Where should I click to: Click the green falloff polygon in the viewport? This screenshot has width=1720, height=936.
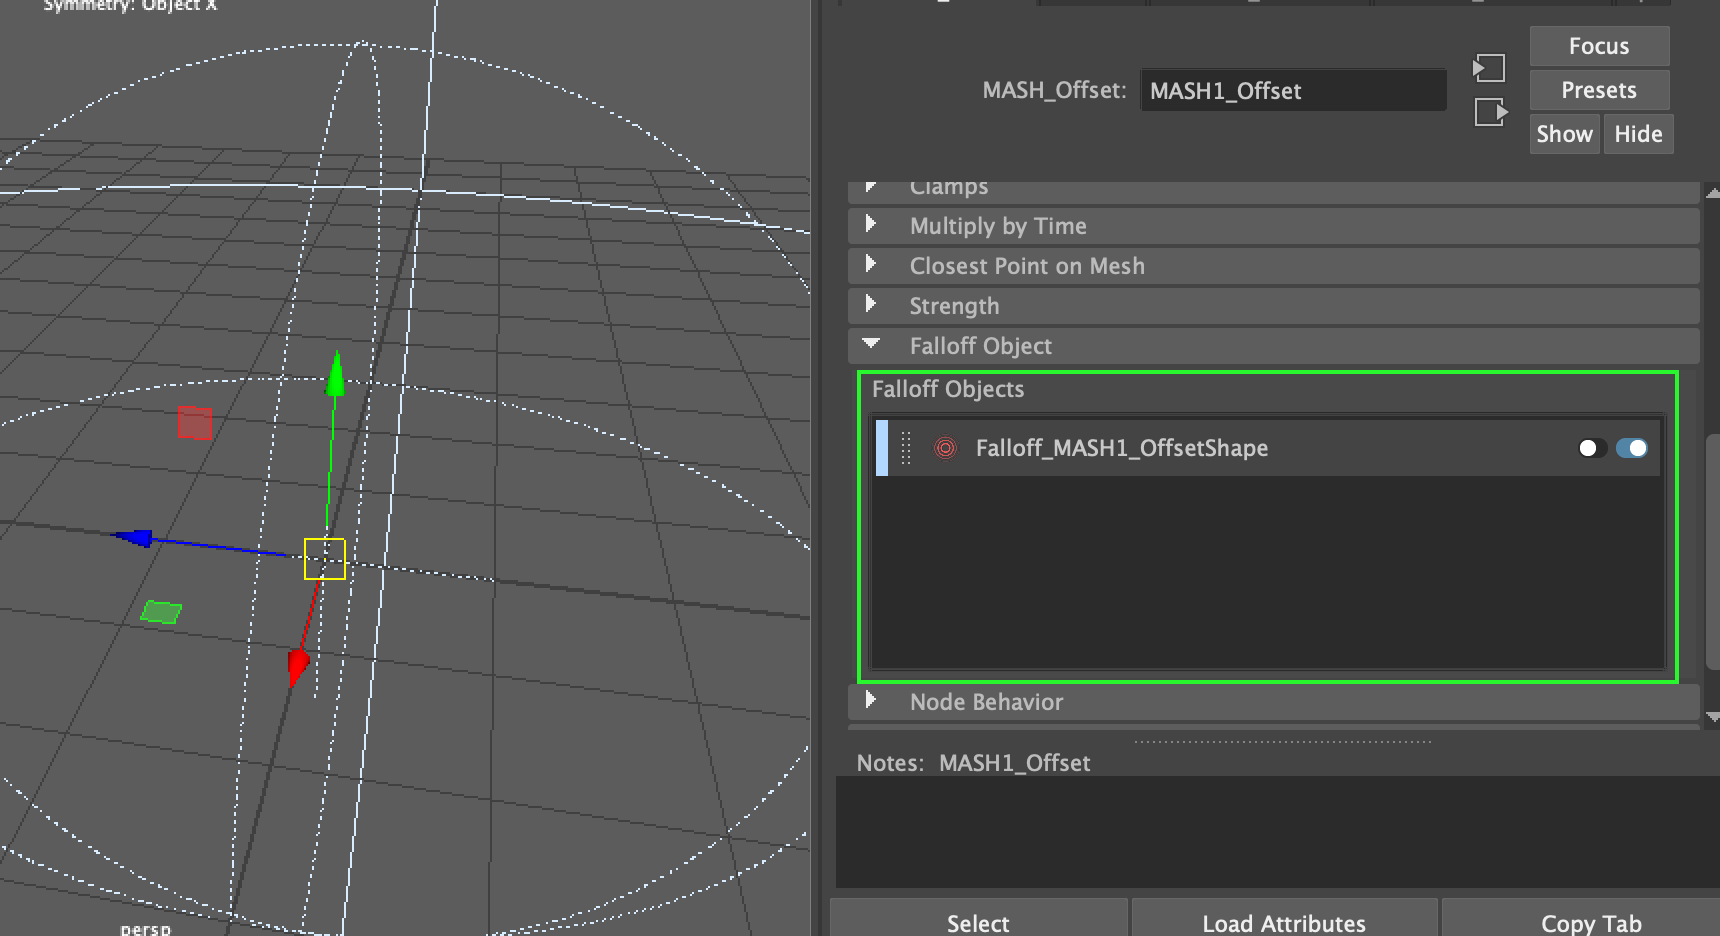tap(163, 611)
